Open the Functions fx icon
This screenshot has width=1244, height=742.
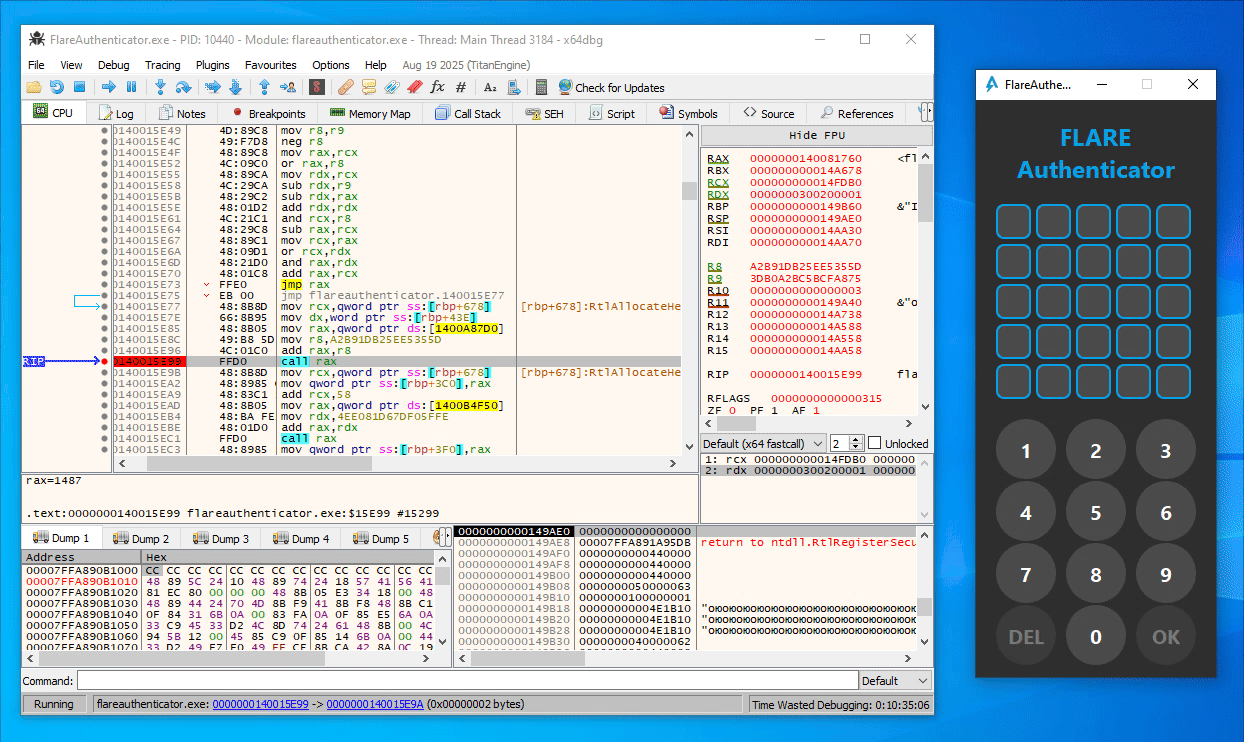pos(437,88)
